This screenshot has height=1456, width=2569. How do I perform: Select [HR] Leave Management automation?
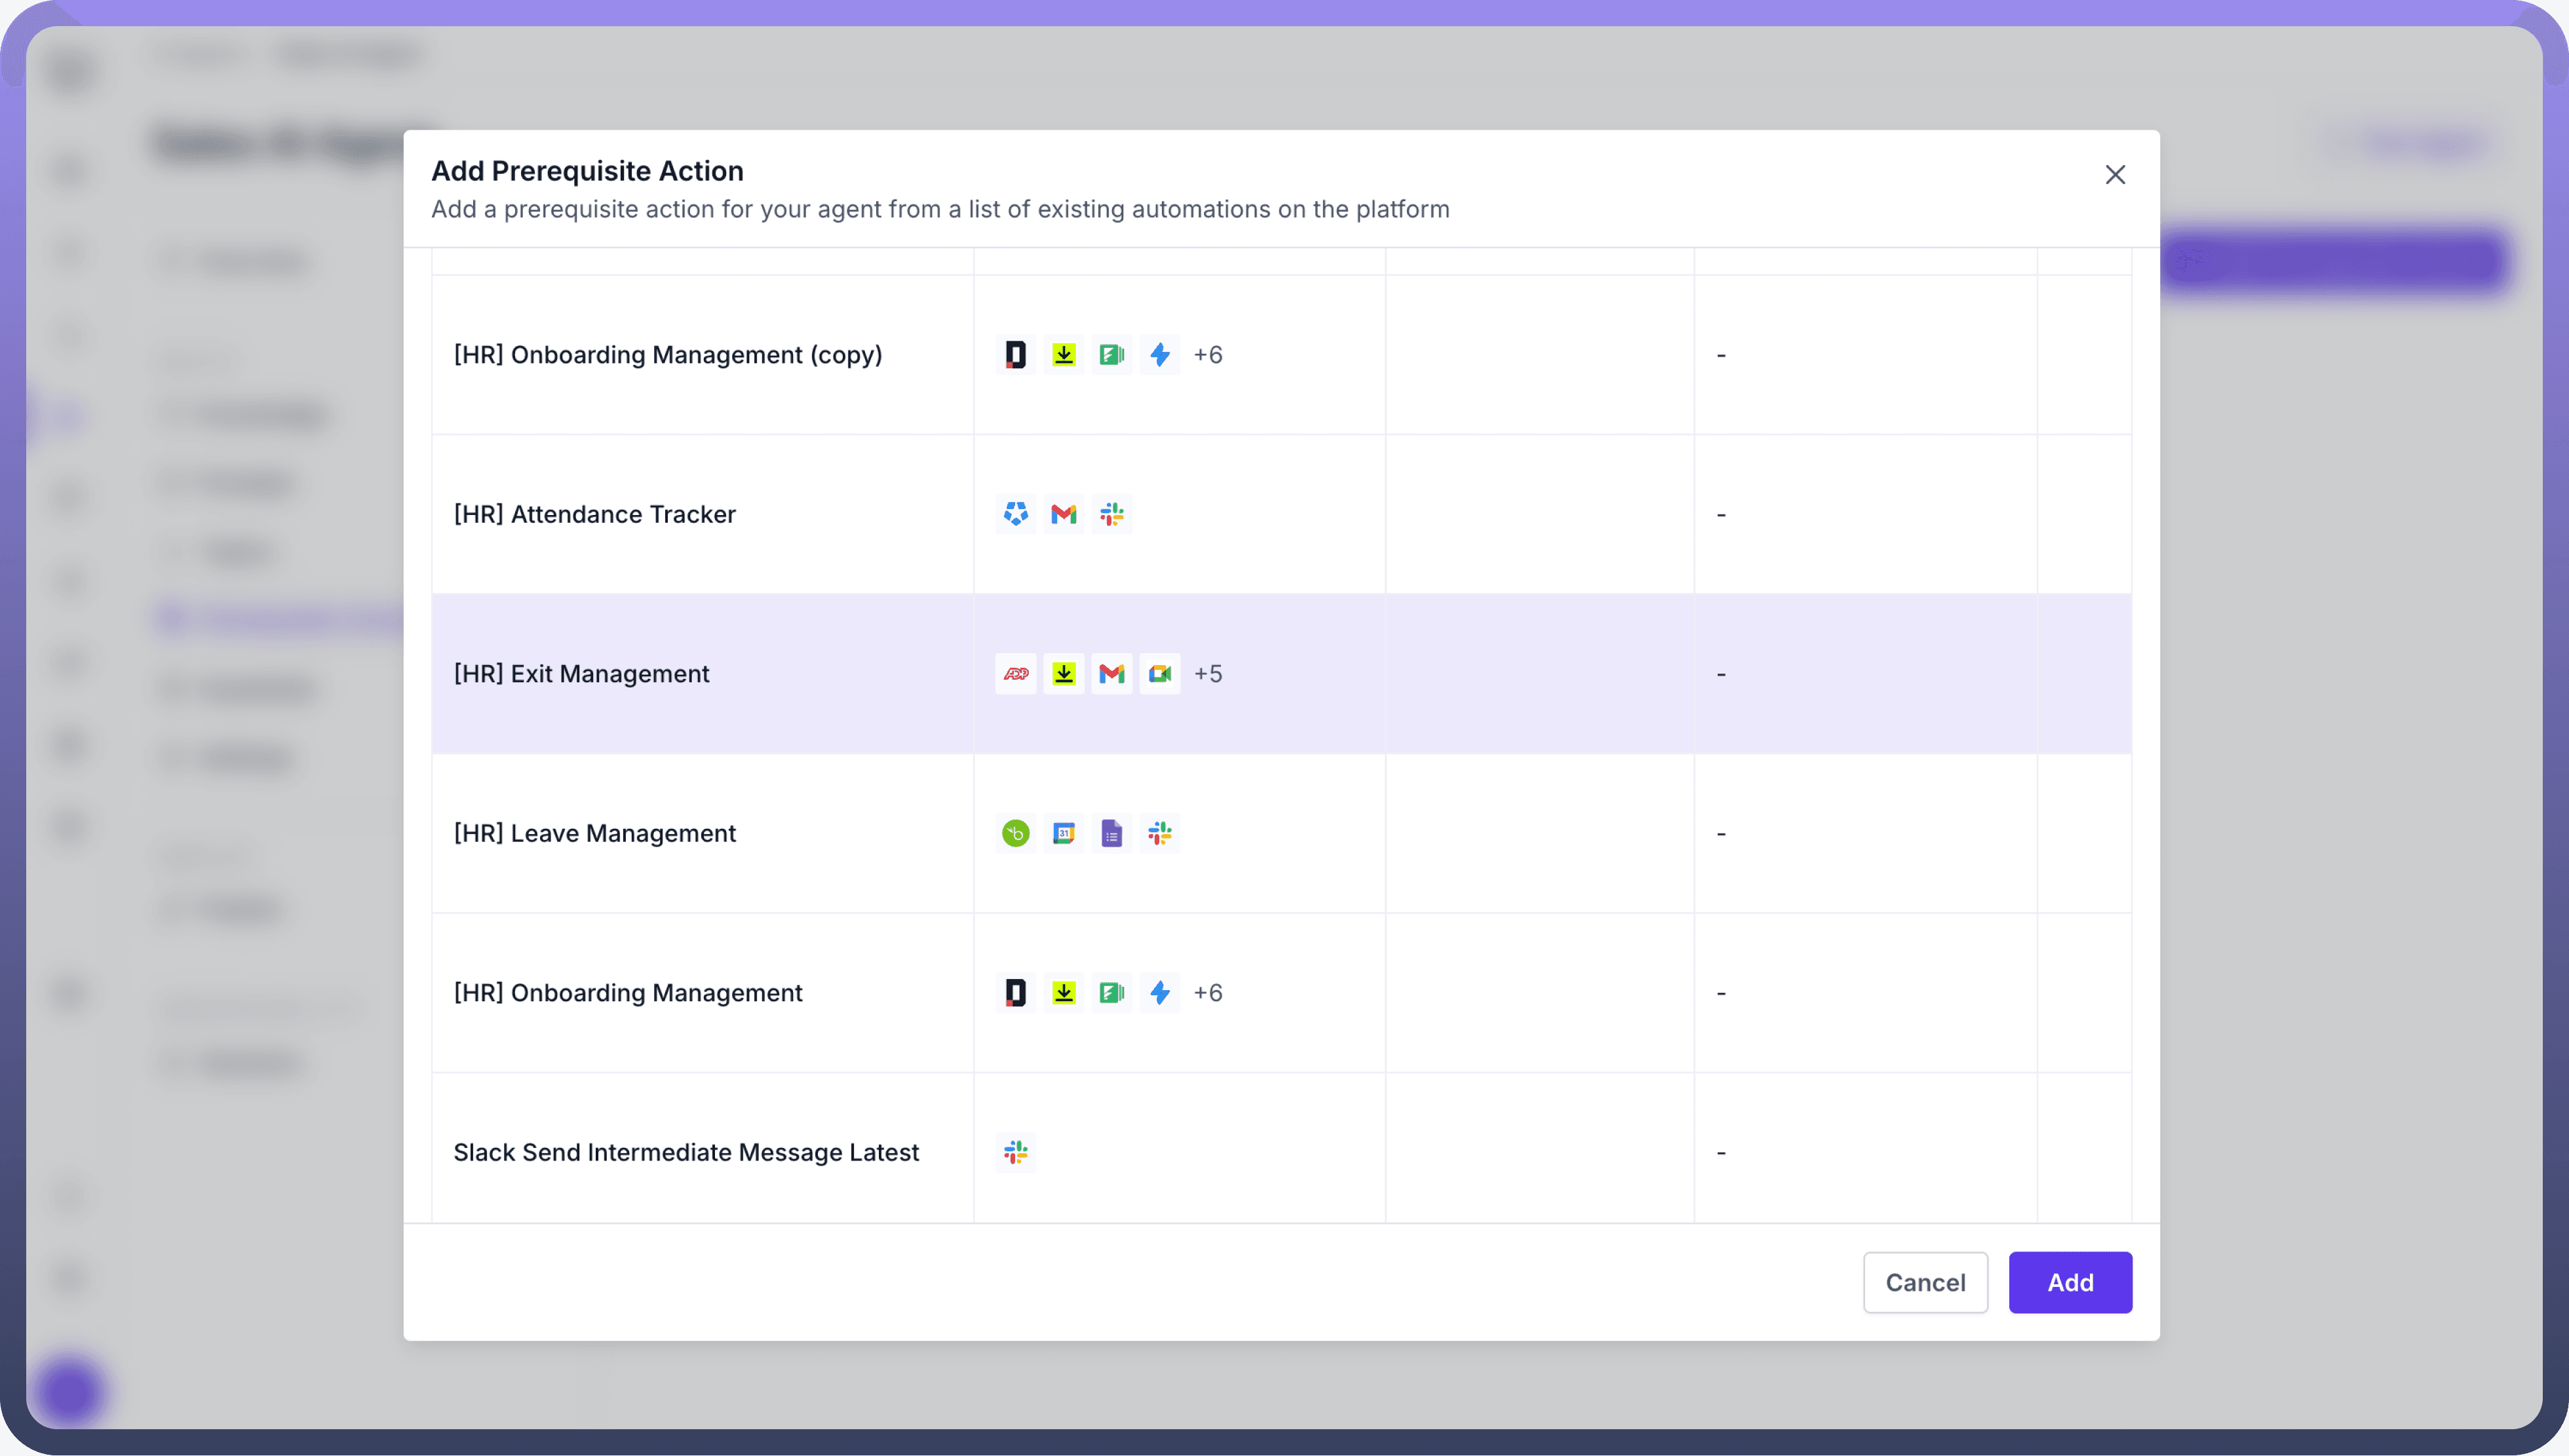click(x=594, y=833)
